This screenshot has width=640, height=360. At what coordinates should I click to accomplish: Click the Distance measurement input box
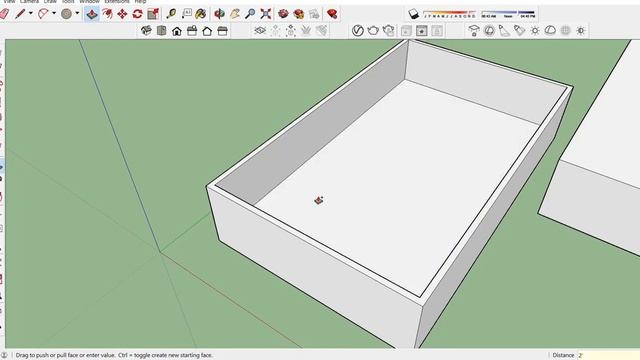[608, 355]
